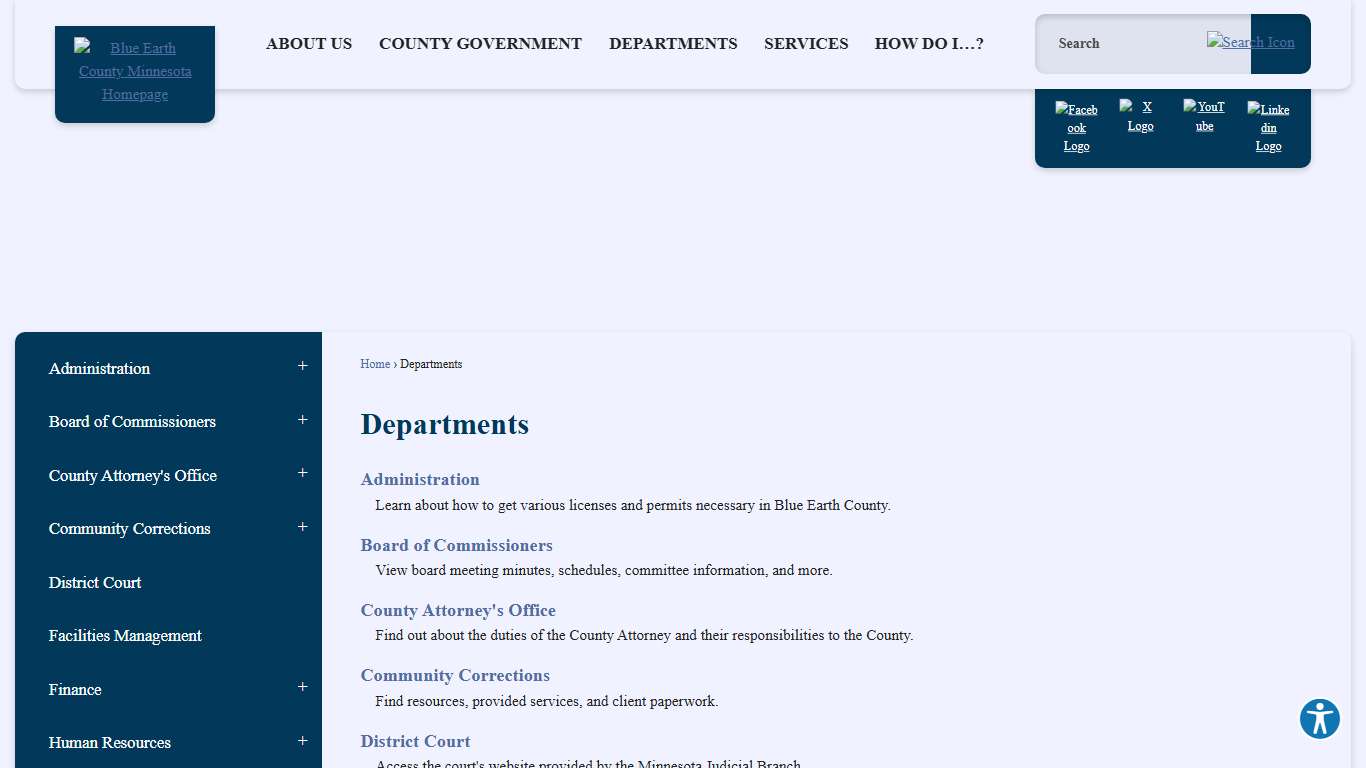Expand the Finance section plus sign
Image resolution: width=1366 pixels, height=768 pixels.
tap(302, 687)
